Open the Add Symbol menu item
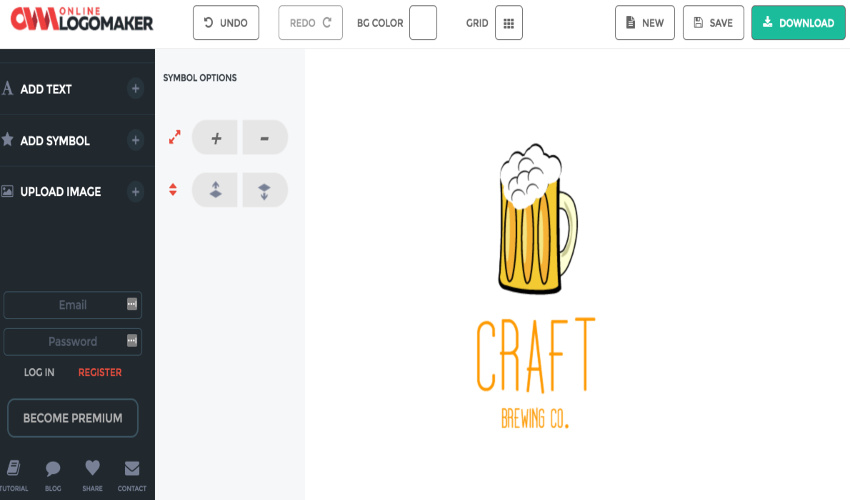 click(x=55, y=141)
